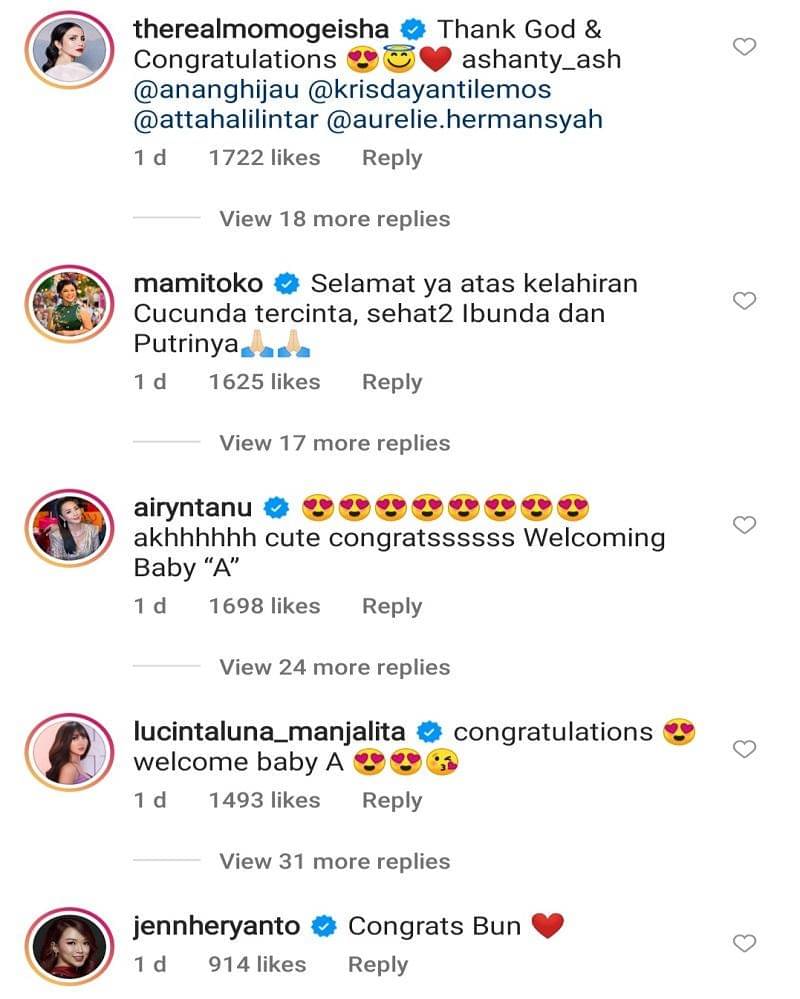Reply to mamitoko's comment
The image size is (800, 999).
(391, 382)
